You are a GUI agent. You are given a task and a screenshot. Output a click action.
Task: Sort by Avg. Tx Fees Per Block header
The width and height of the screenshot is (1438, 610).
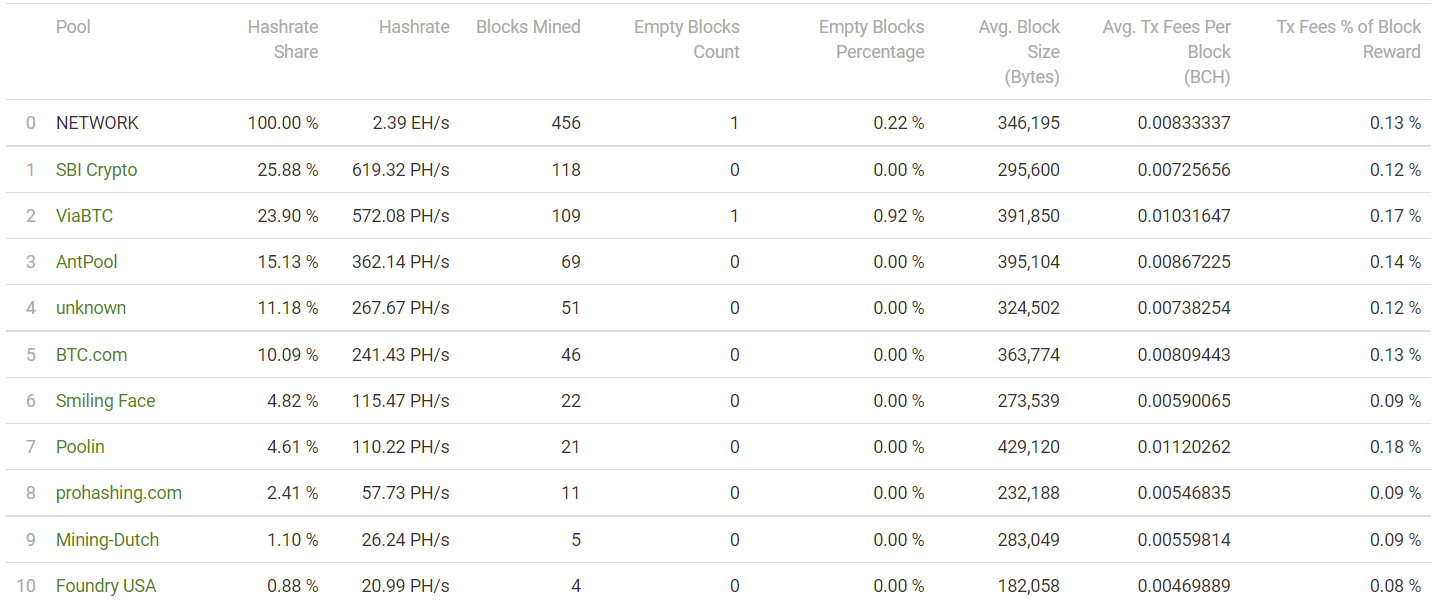(1167, 52)
